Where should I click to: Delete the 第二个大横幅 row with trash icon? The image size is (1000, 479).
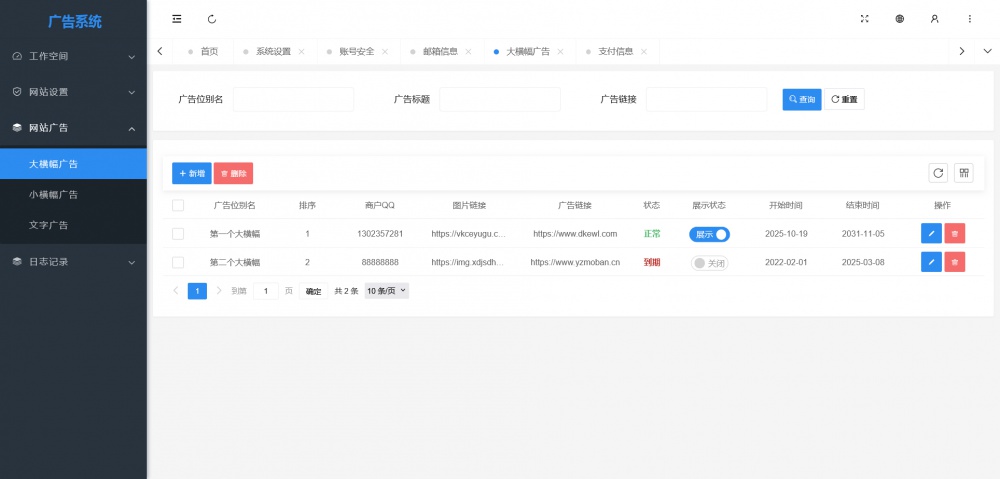(x=955, y=262)
